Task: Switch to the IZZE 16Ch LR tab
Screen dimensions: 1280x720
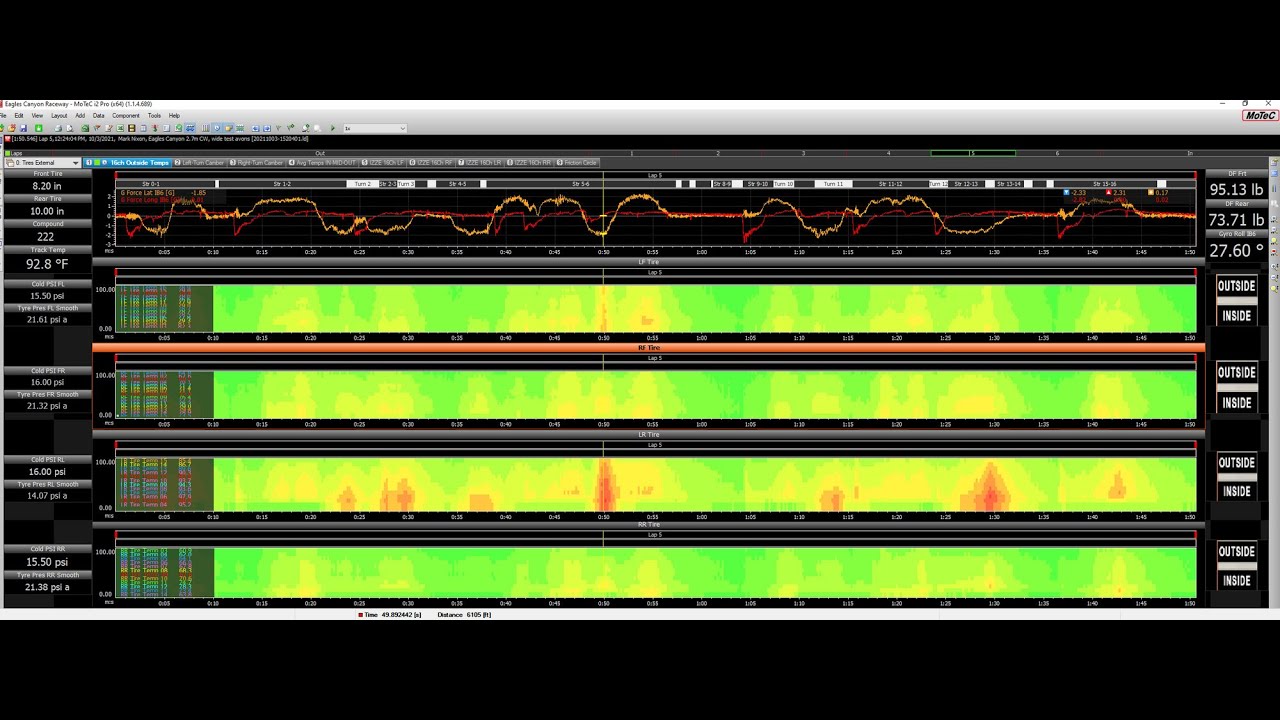Action: 480,162
